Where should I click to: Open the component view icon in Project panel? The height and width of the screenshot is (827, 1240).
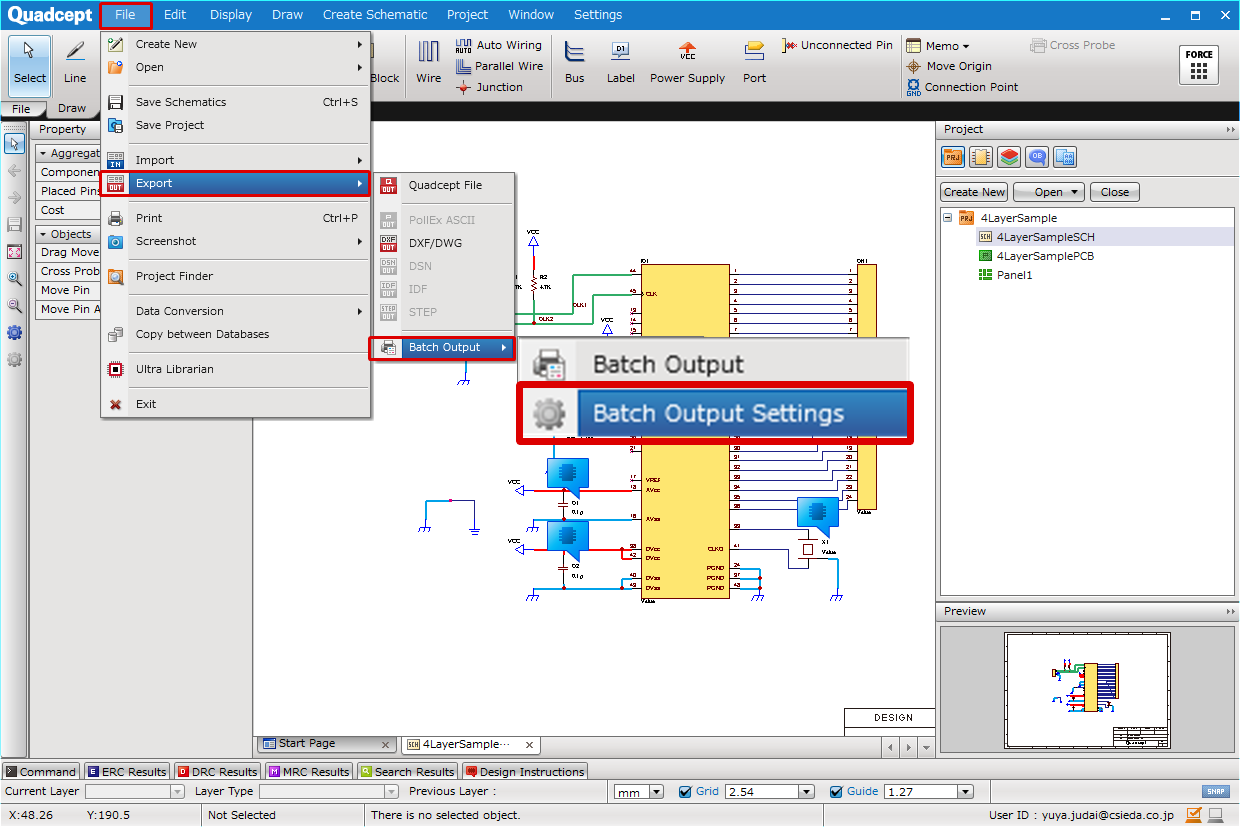[x=981, y=157]
